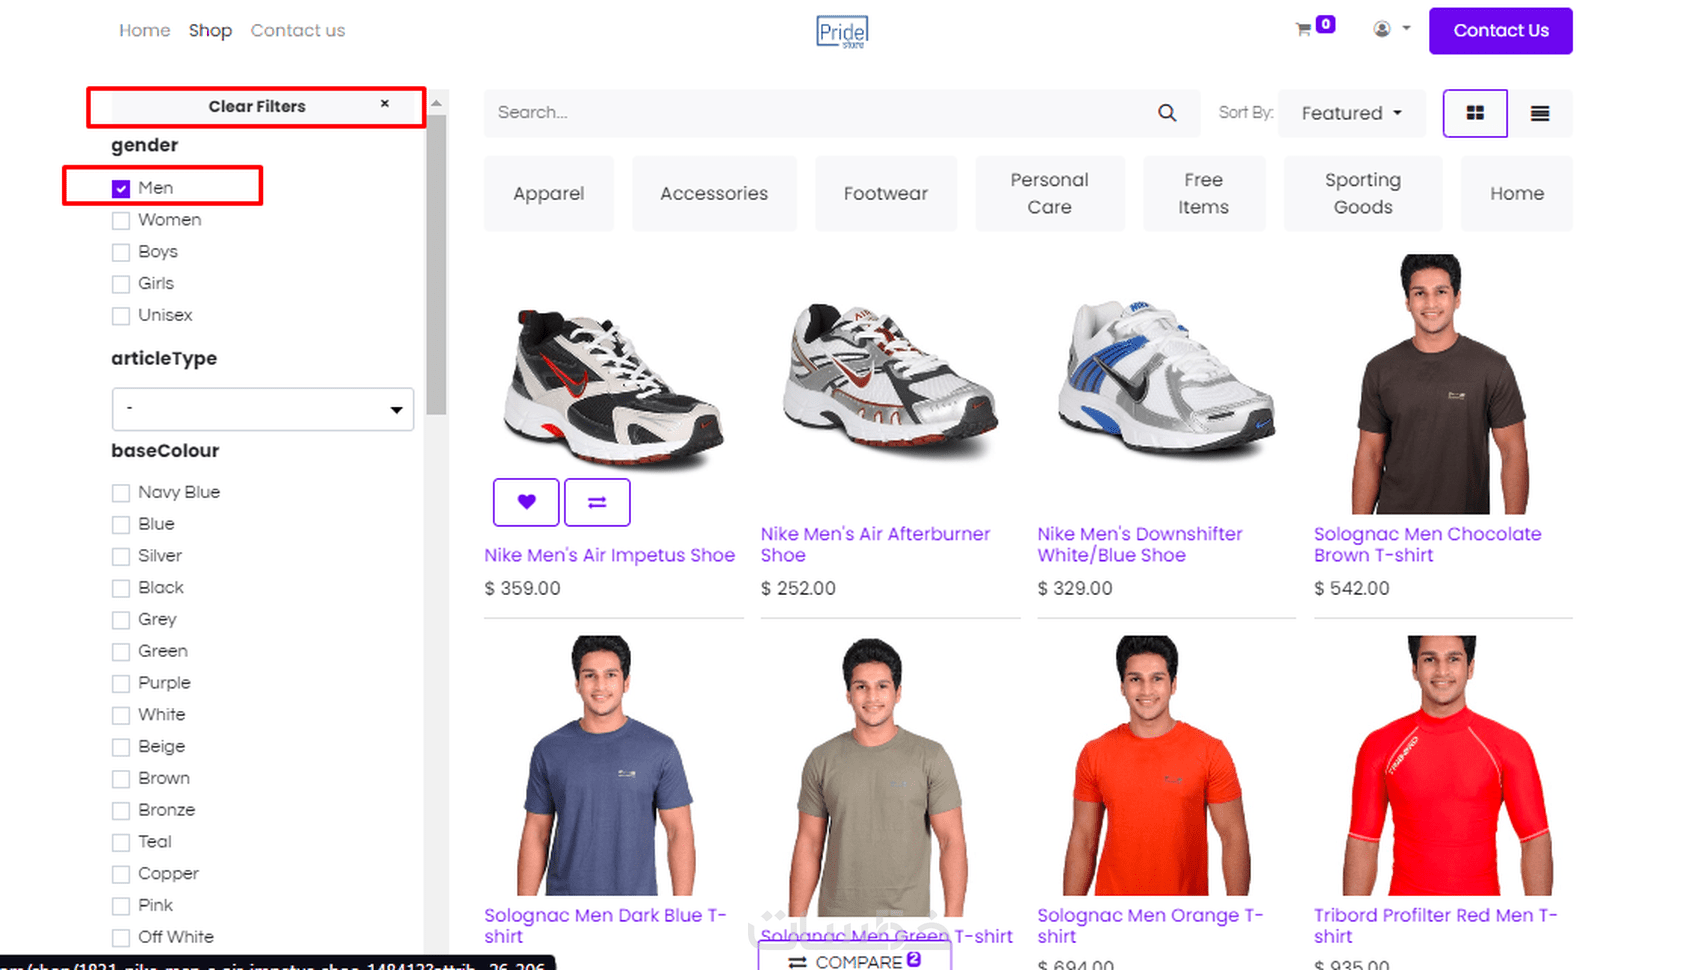
Task: Select the Free Items category tab
Action: click(1204, 194)
